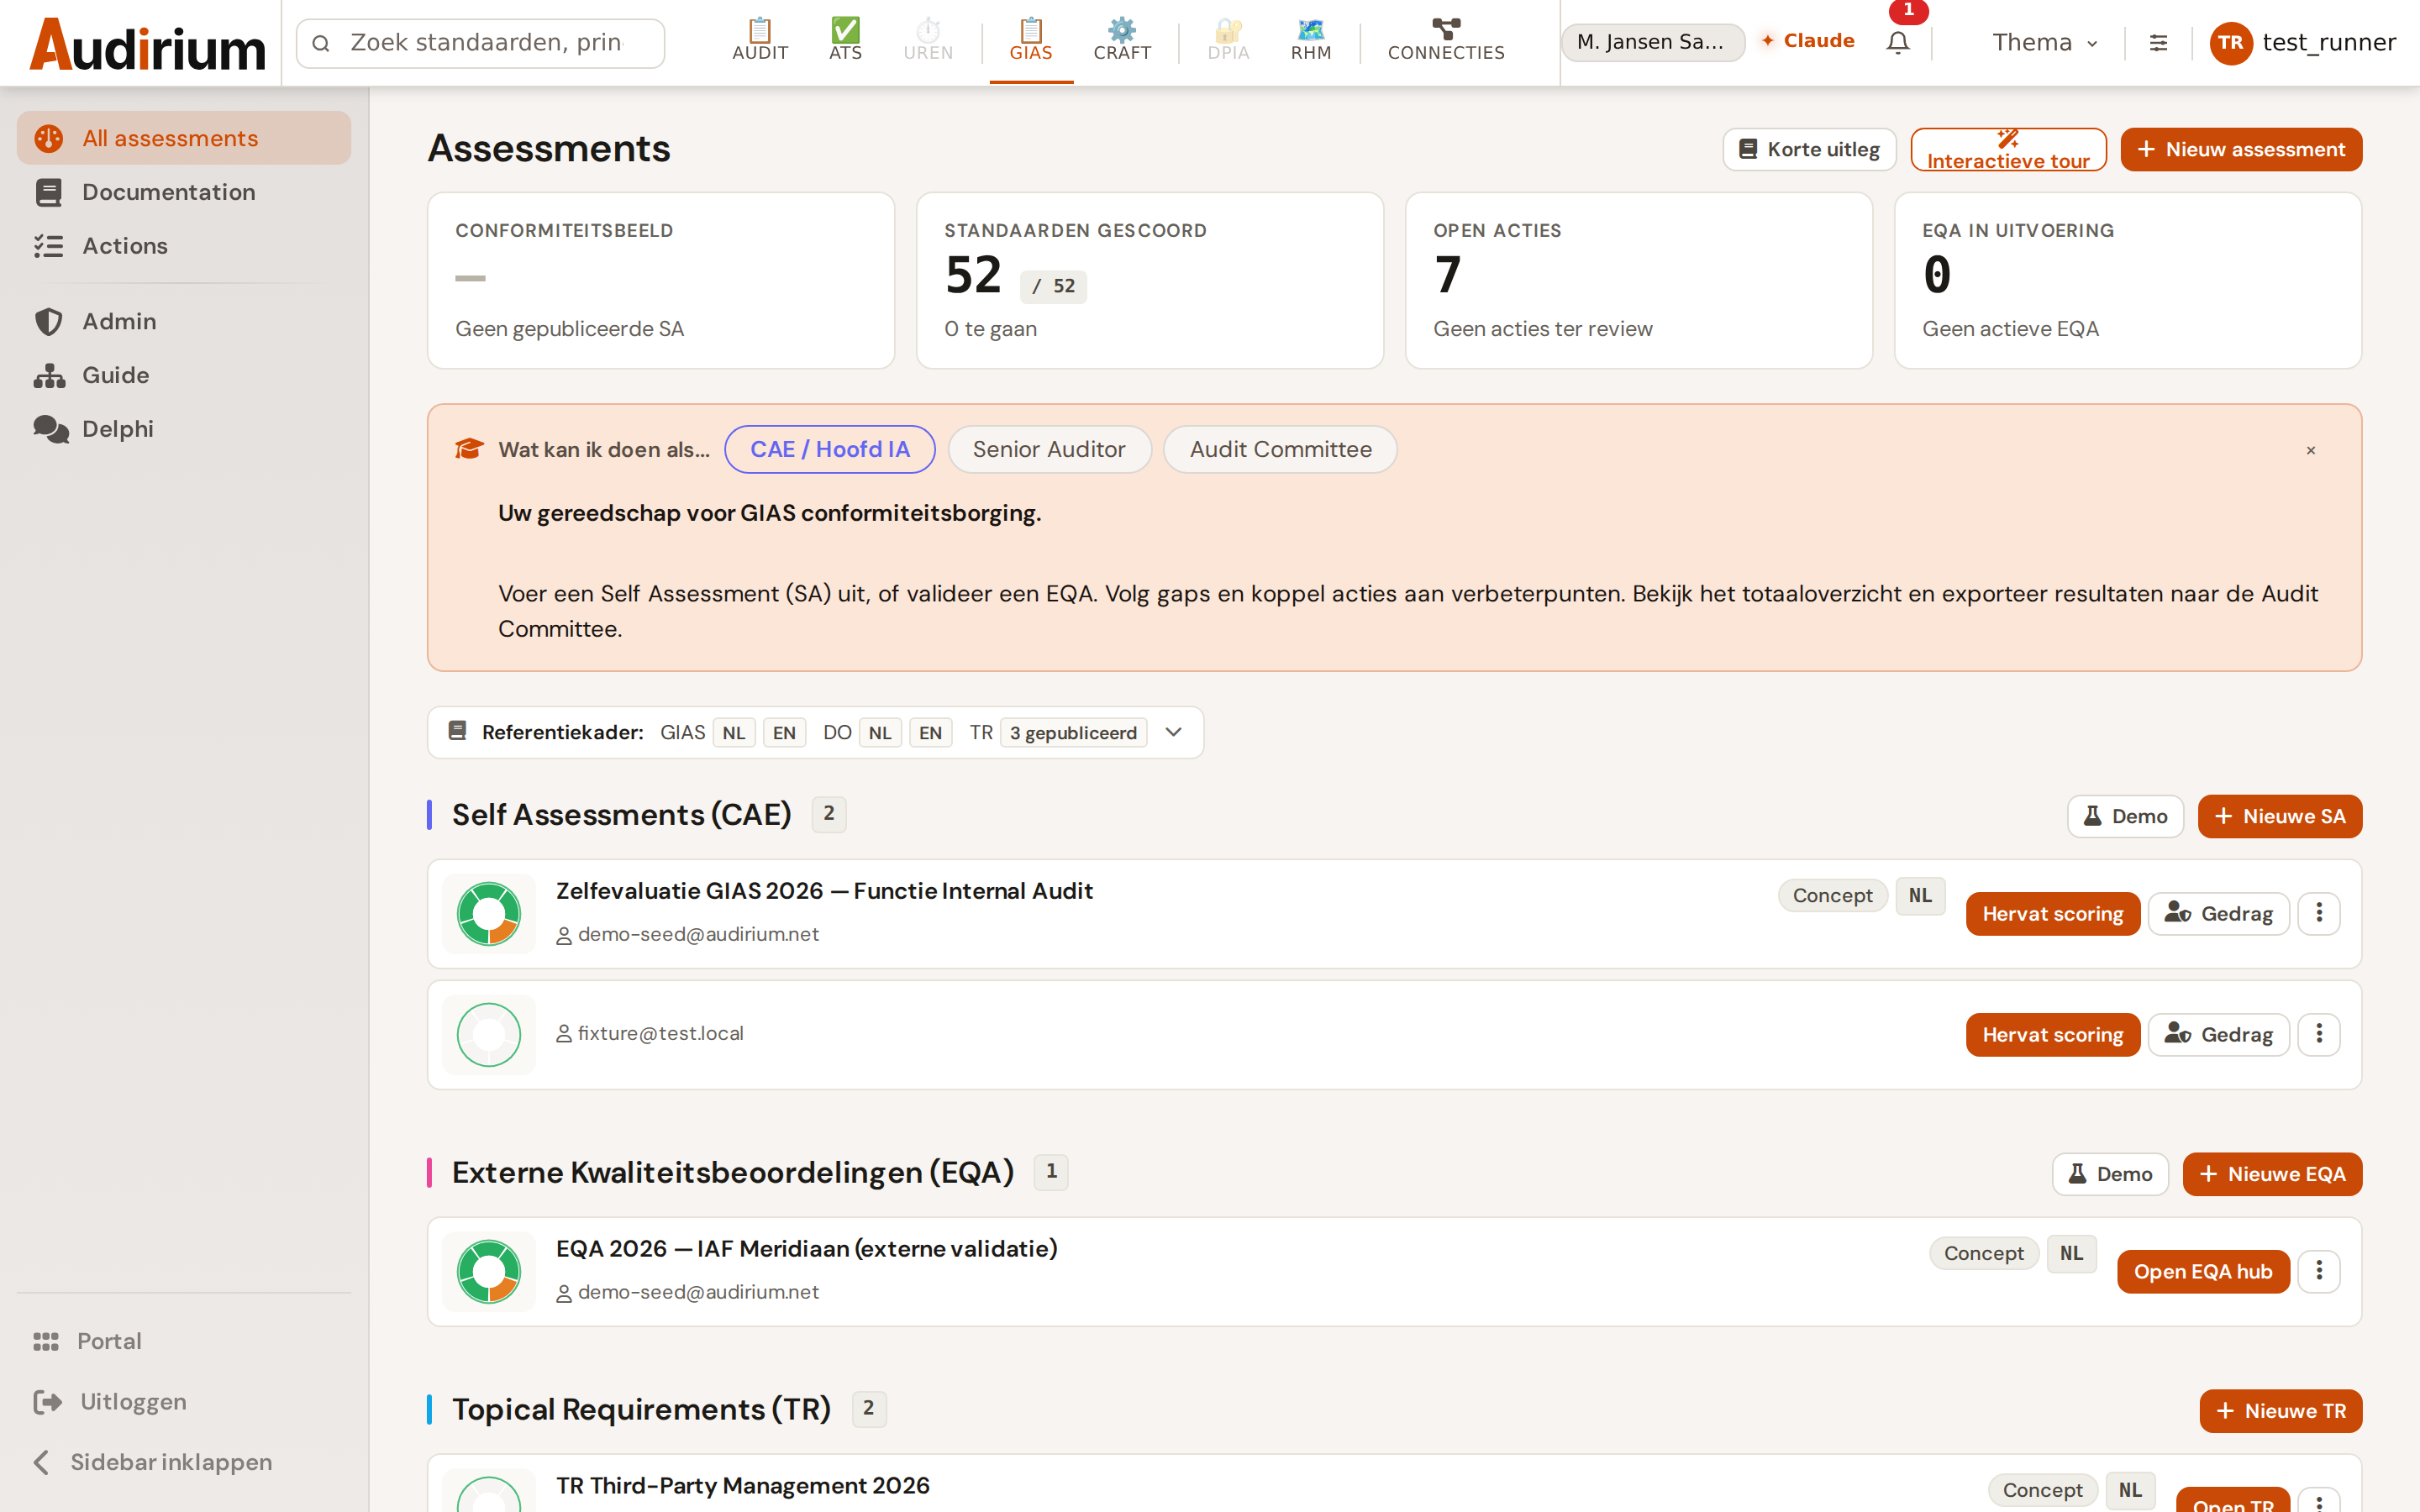Open 'Zelfevaluatie GIAS 2026 — Functie Internal Audit' title

[x=824, y=891]
